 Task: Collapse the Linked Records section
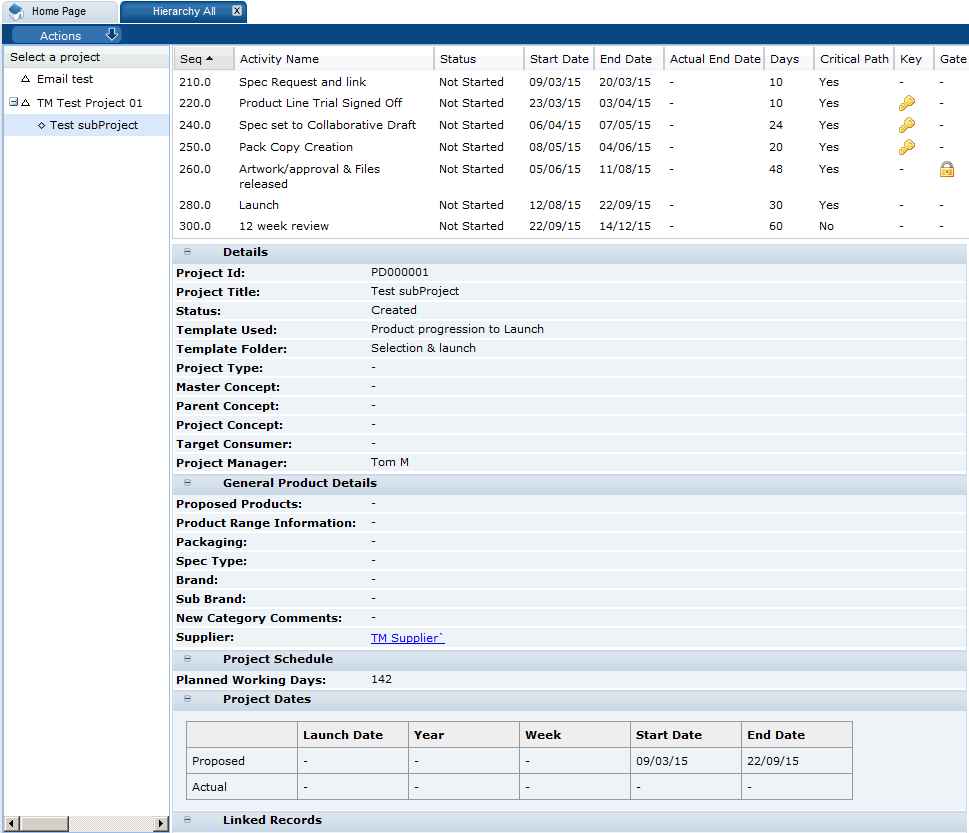tap(186, 819)
